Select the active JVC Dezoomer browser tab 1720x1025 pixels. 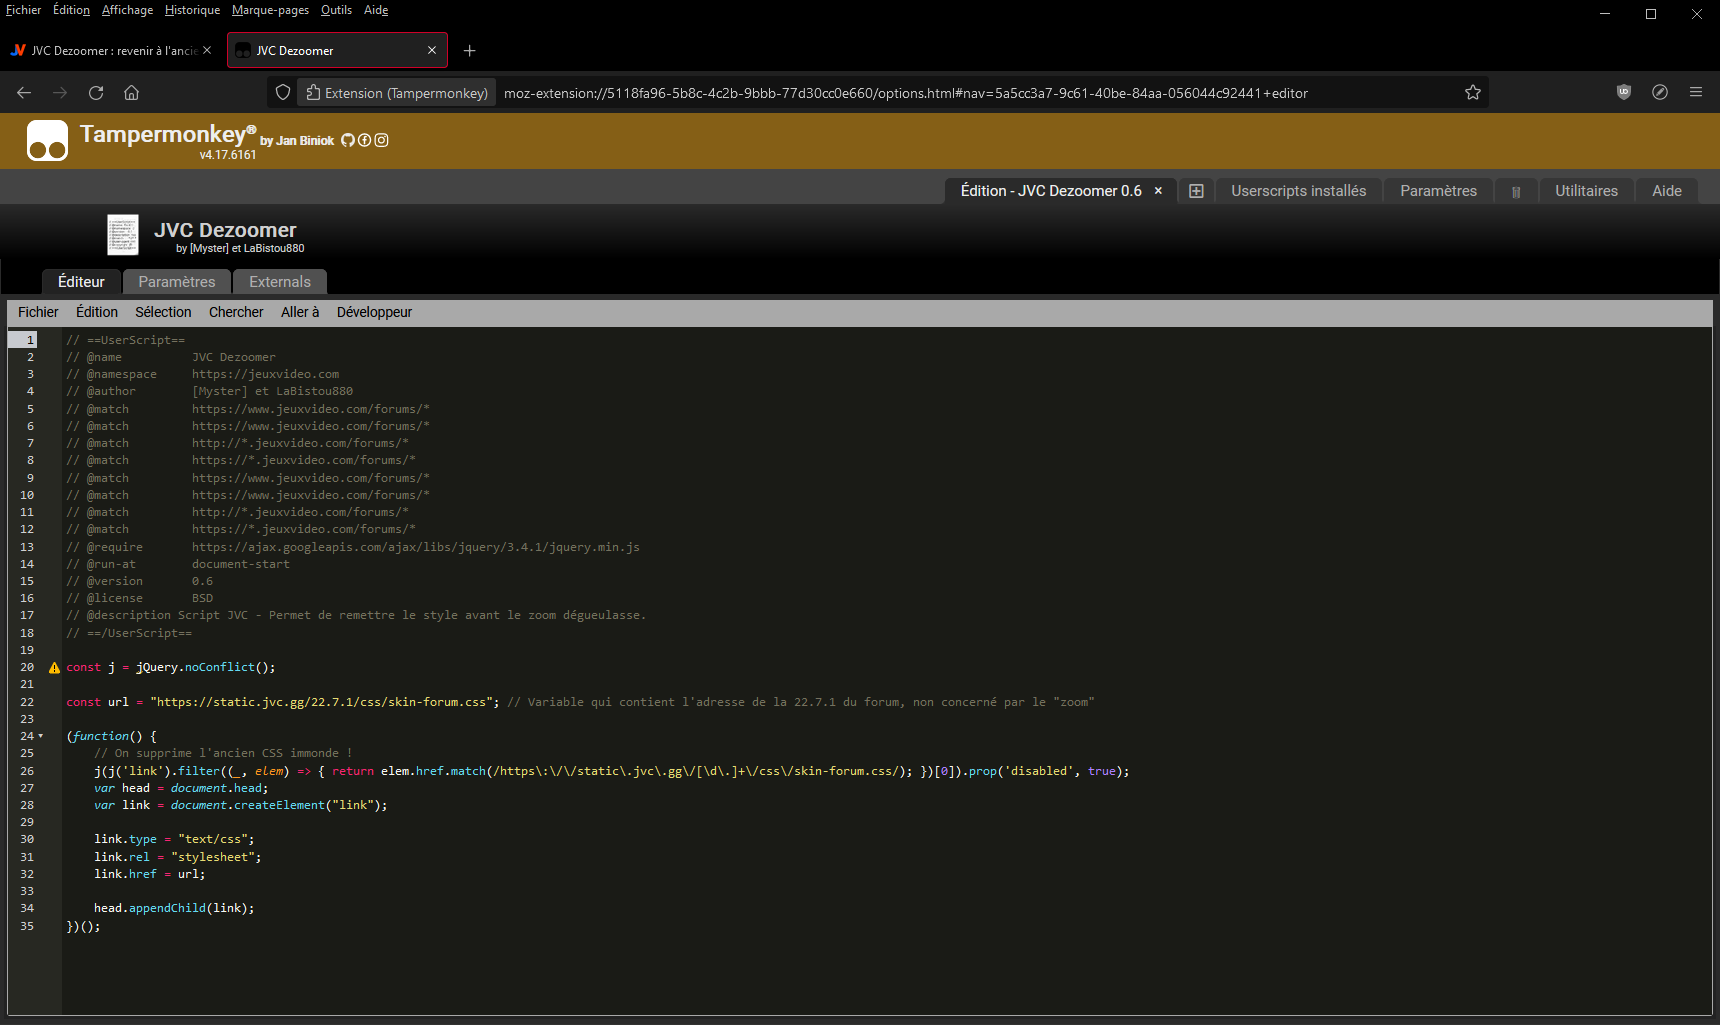337,50
